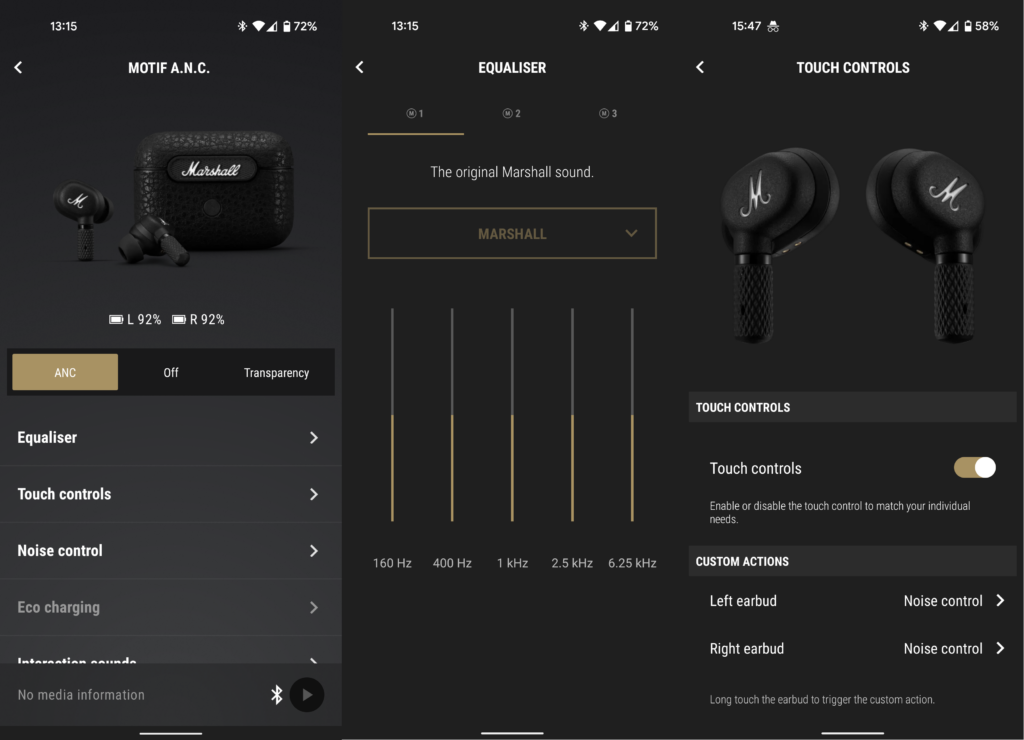1024x740 pixels.
Task: Switch to equaliser preset tab M2
Action: 512,114
